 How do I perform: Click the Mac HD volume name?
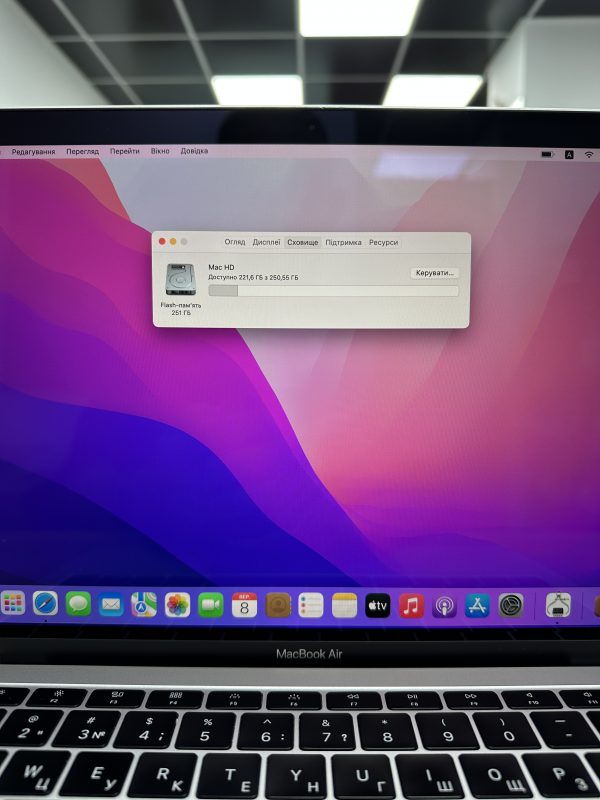tap(221, 267)
